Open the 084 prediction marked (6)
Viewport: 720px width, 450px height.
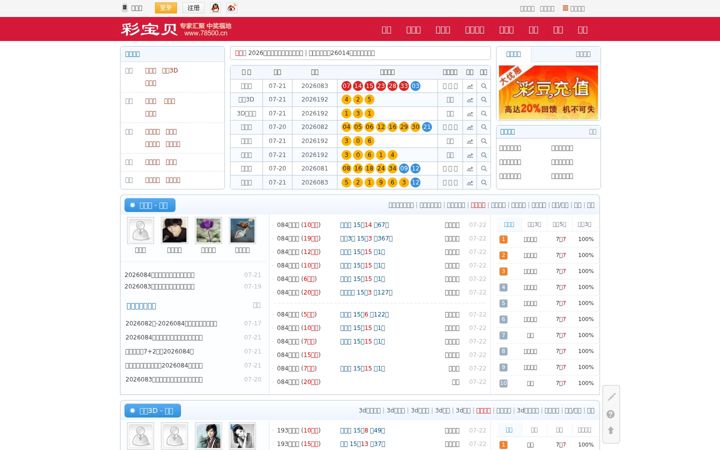click(x=297, y=279)
